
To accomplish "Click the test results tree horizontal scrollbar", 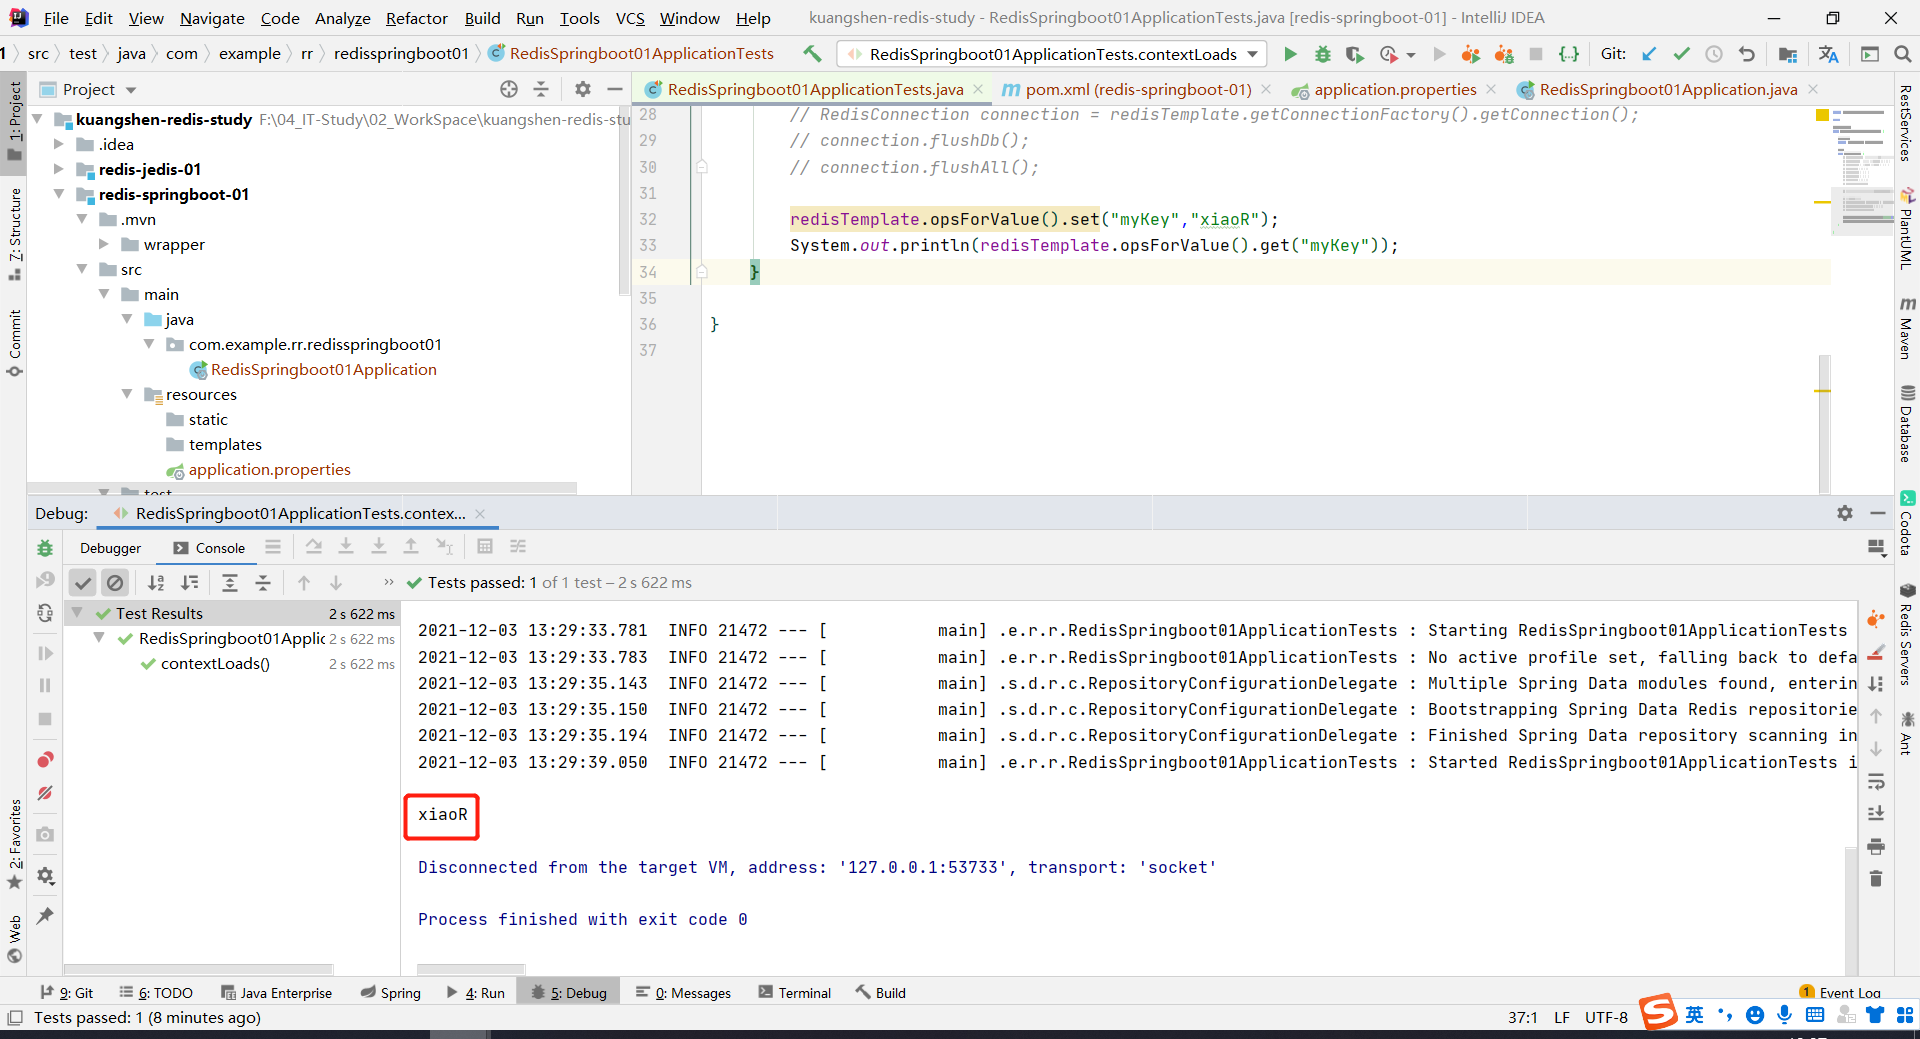I will 198,969.
